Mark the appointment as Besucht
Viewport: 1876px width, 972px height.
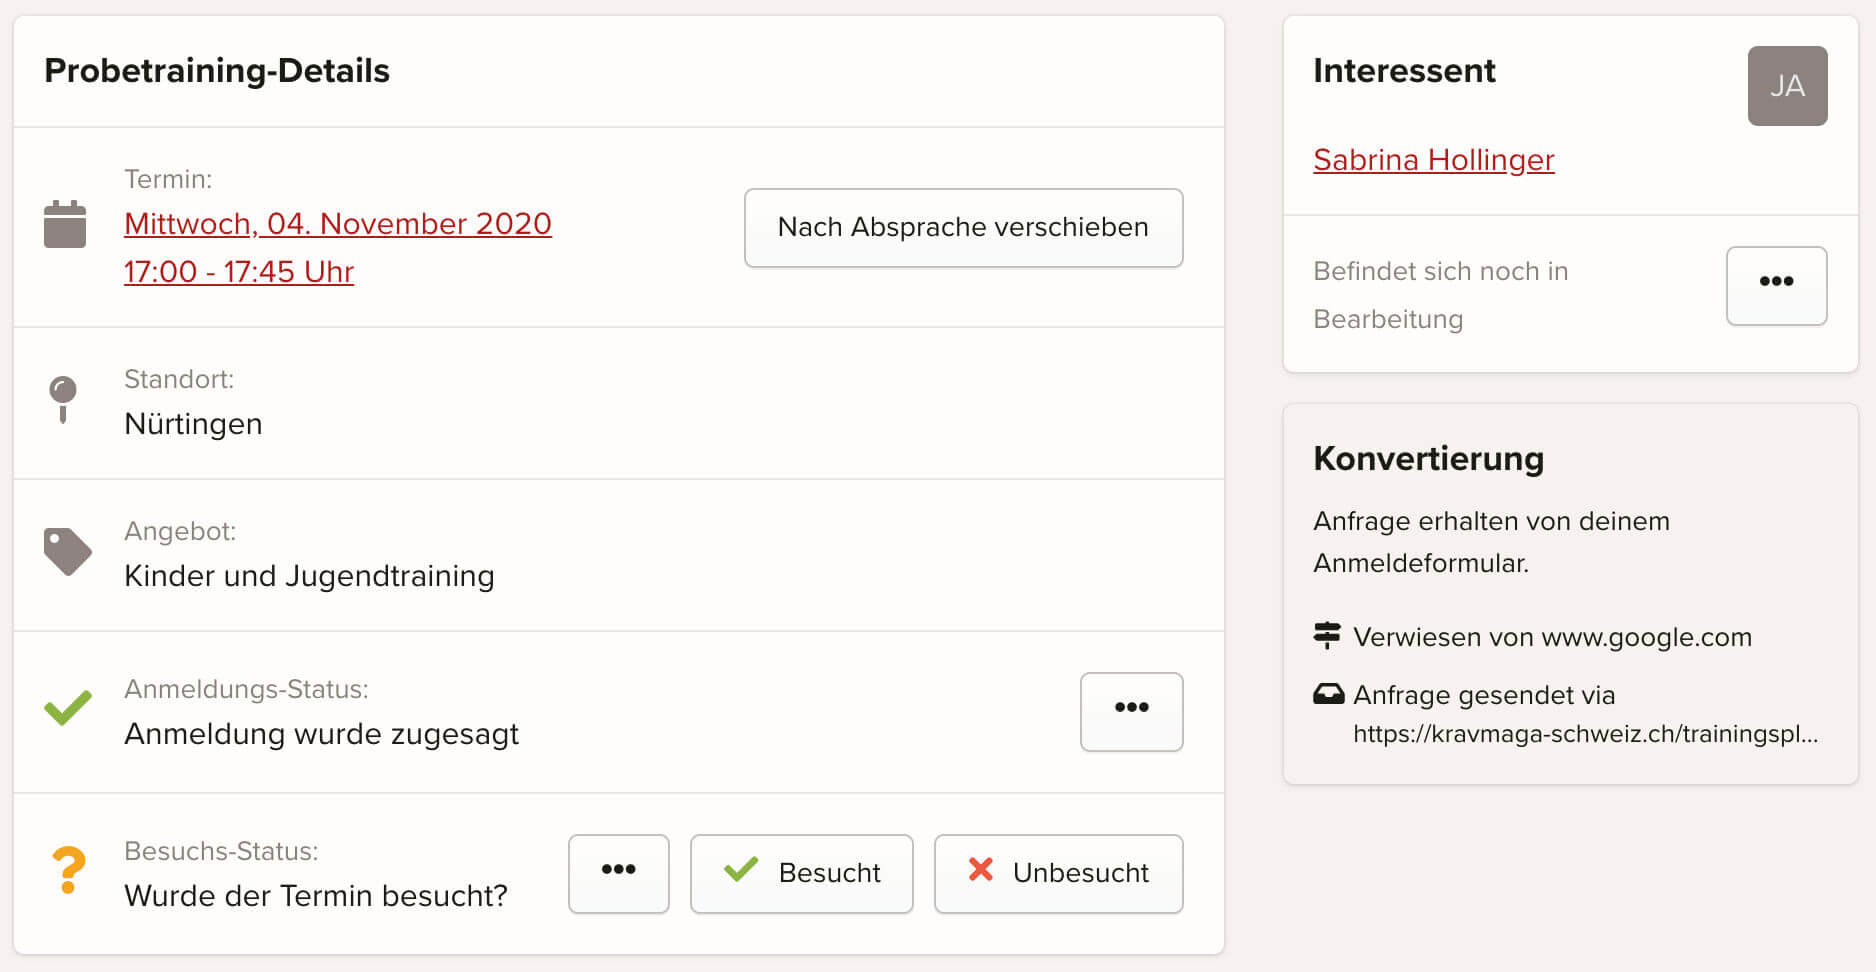click(x=801, y=874)
